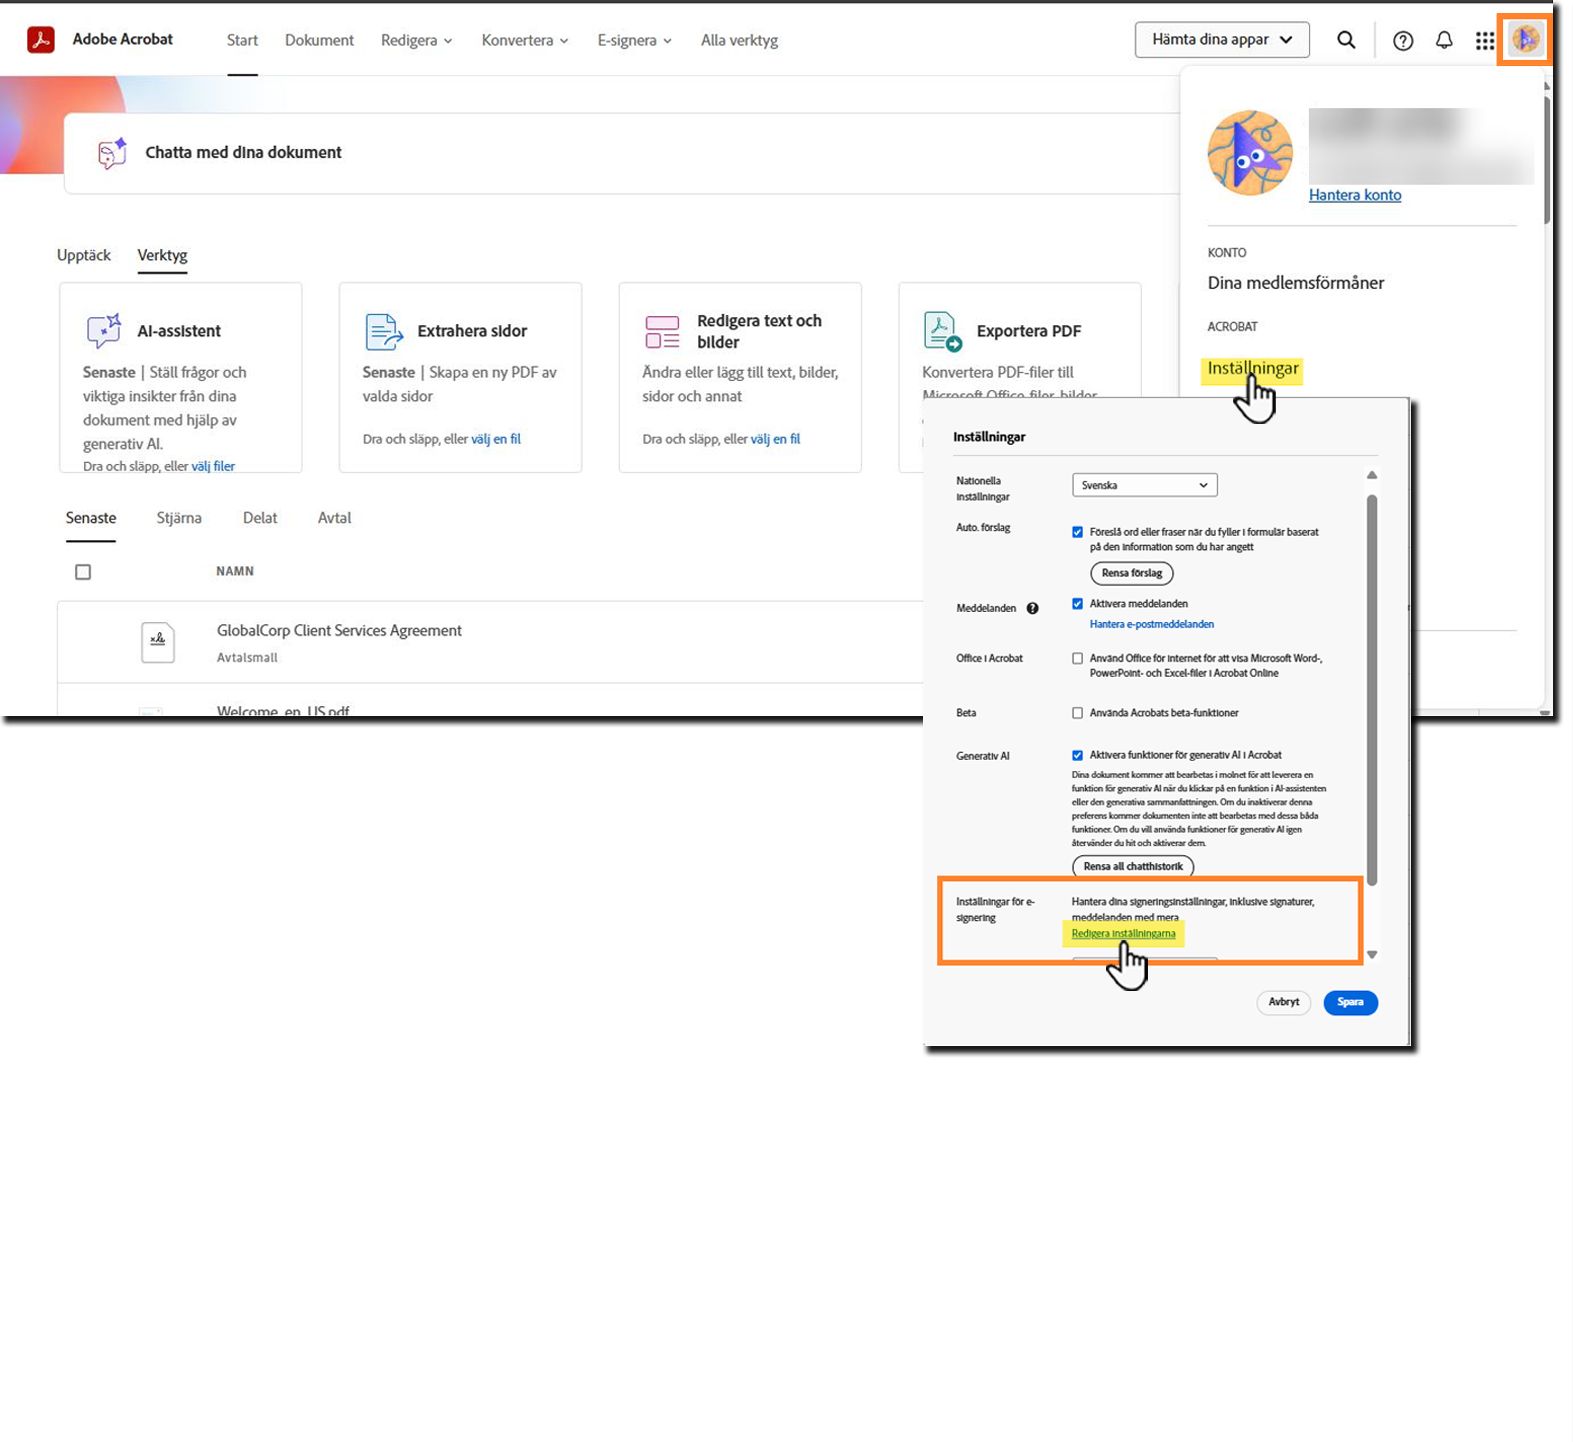
Task: Expand the Redigera menu
Action: (x=416, y=40)
